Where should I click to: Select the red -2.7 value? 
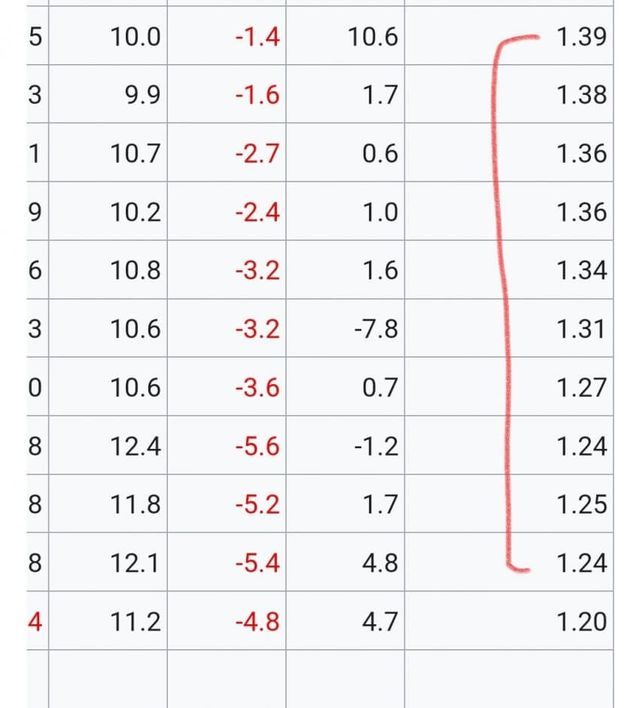(256, 154)
